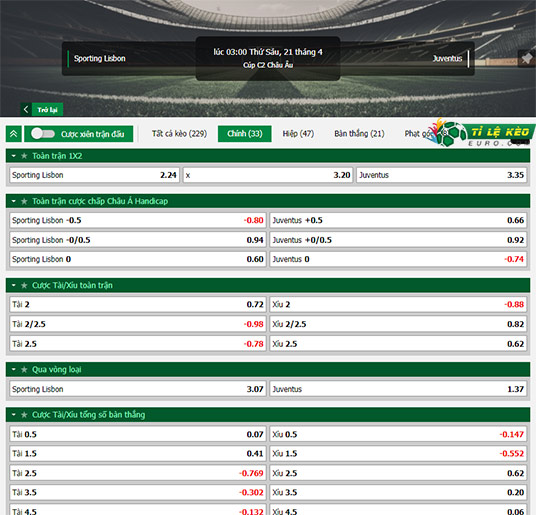Open the Bàn thắng (21) tab
Screen dimensions: 536x515
point(359,134)
